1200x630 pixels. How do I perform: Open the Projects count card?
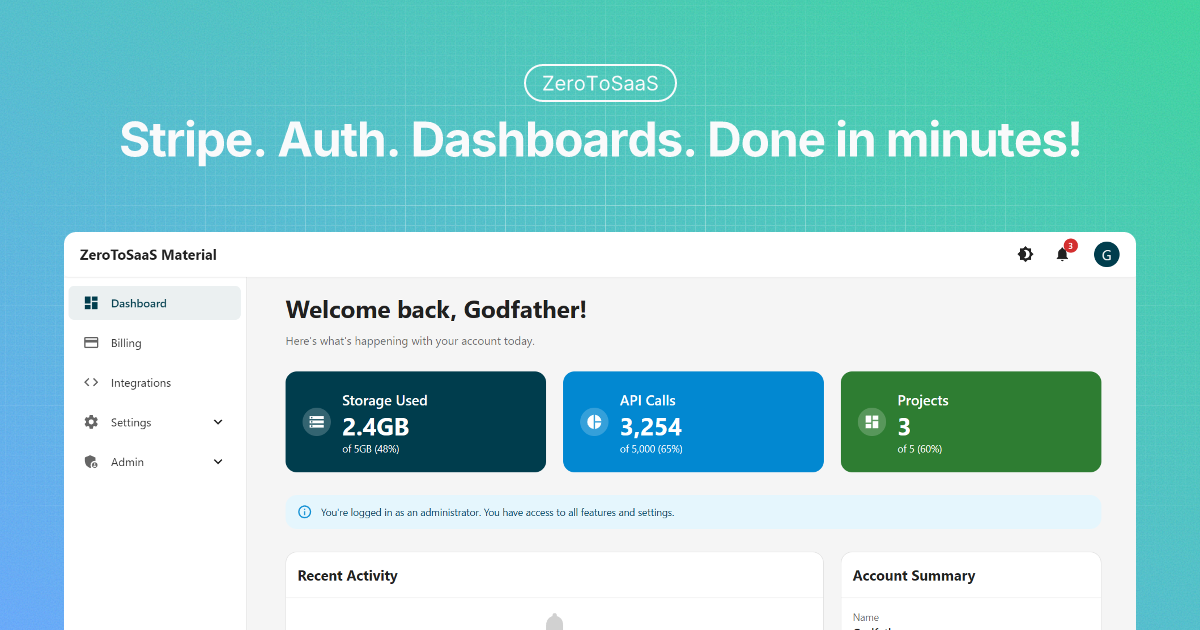click(x=971, y=422)
